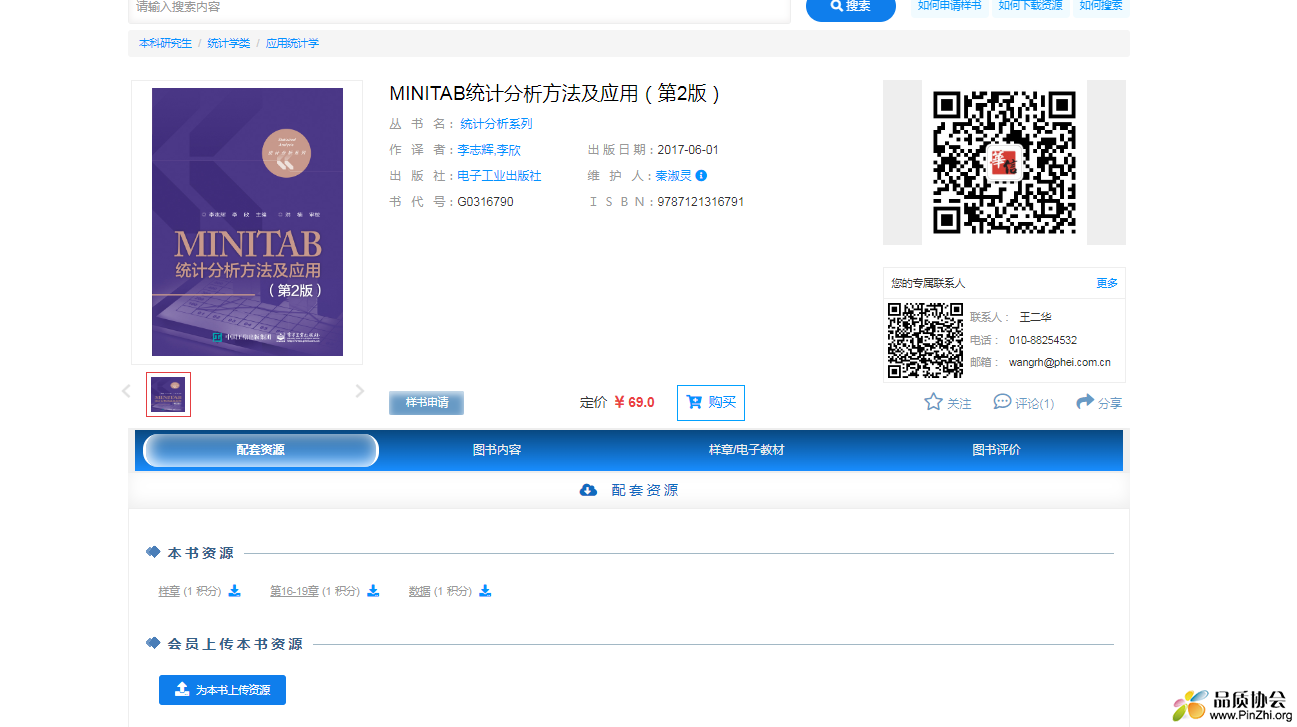Click the phone number 010-88254532
The width and height of the screenshot is (1297, 727).
tap(1043, 340)
